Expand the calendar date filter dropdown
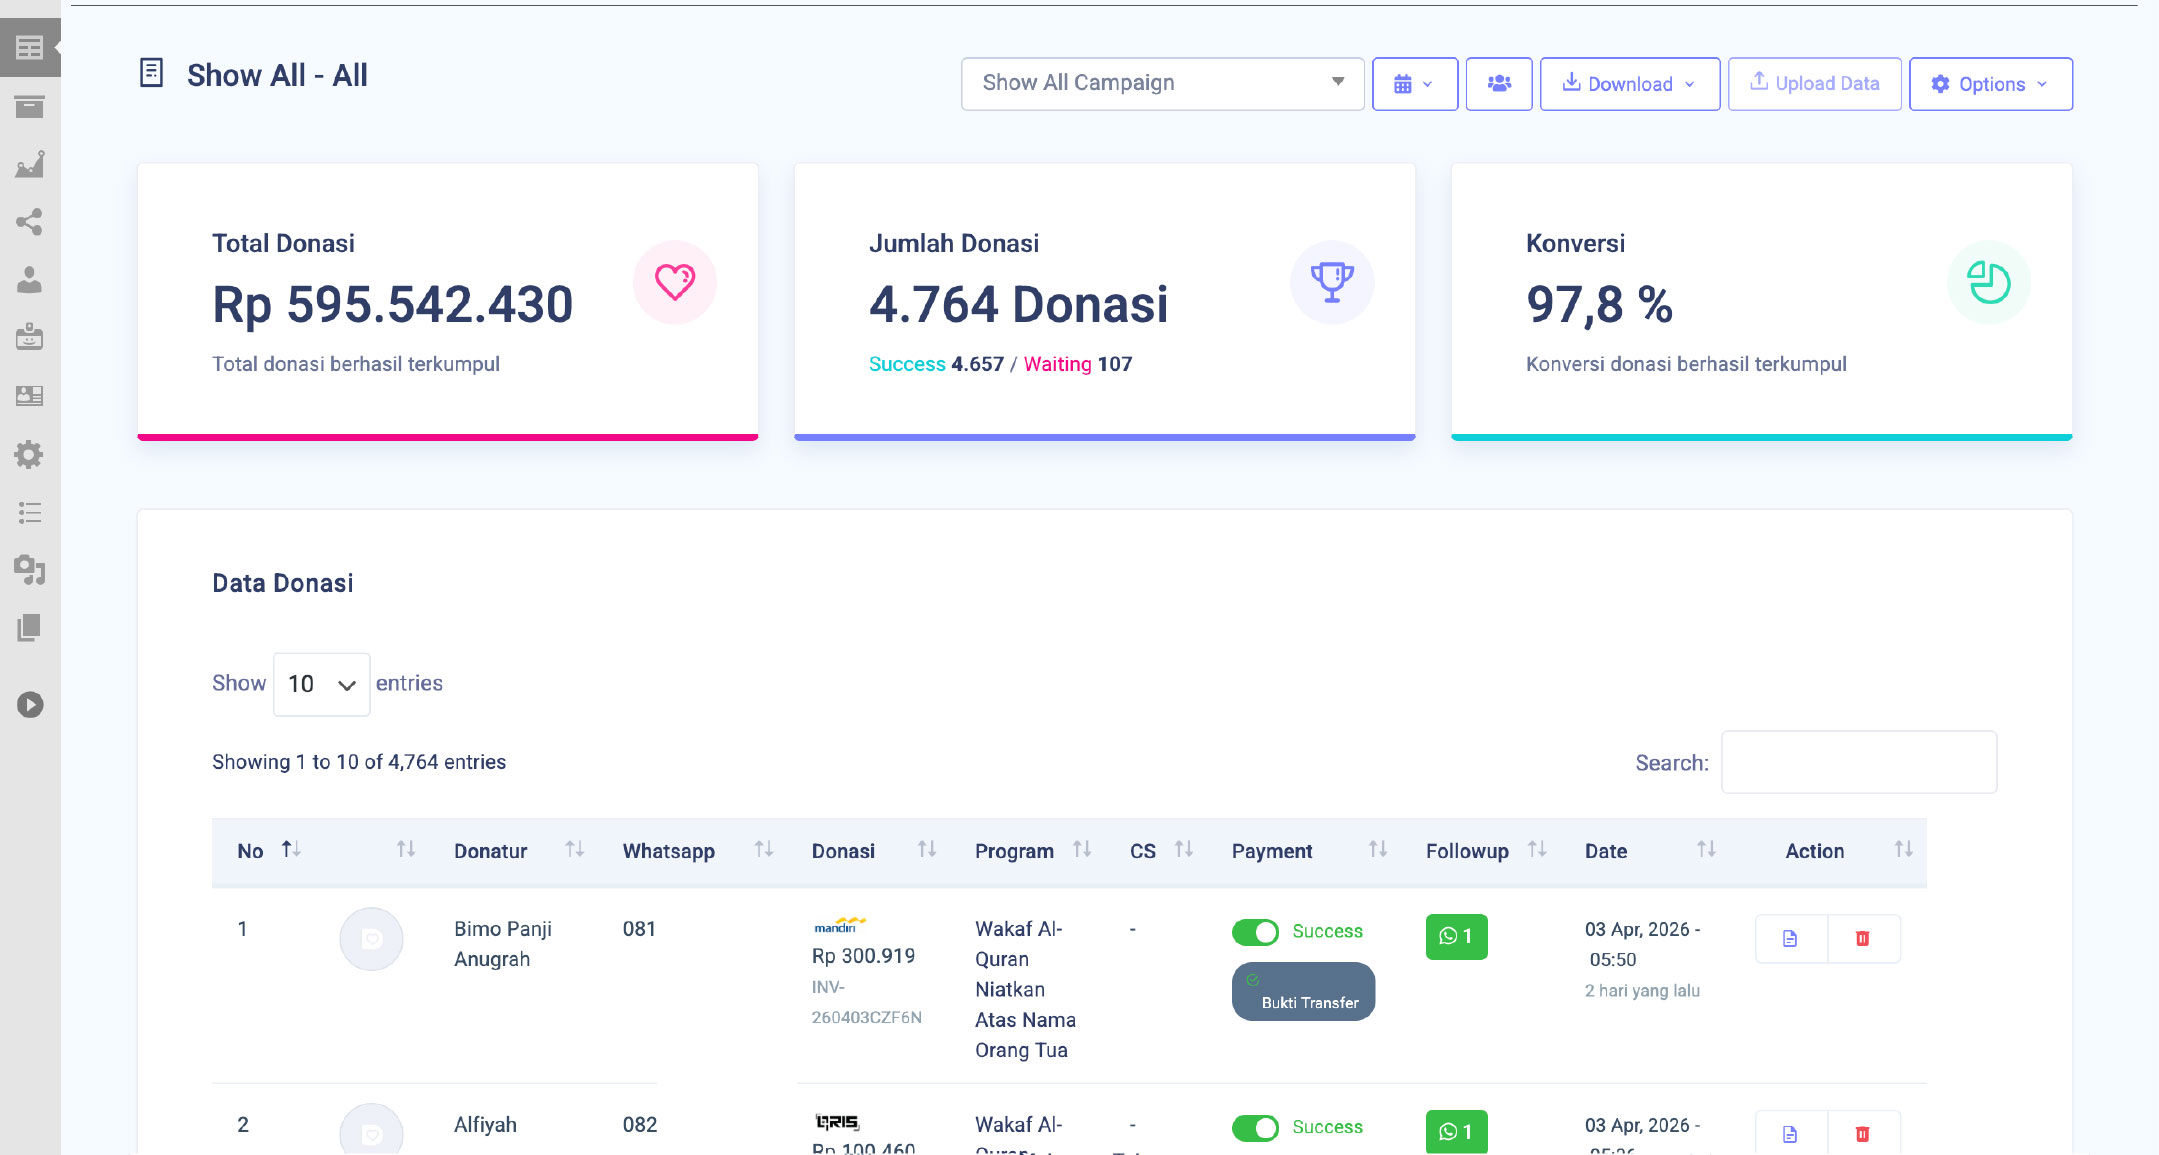The width and height of the screenshot is (2159, 1155). [1414, 84]
